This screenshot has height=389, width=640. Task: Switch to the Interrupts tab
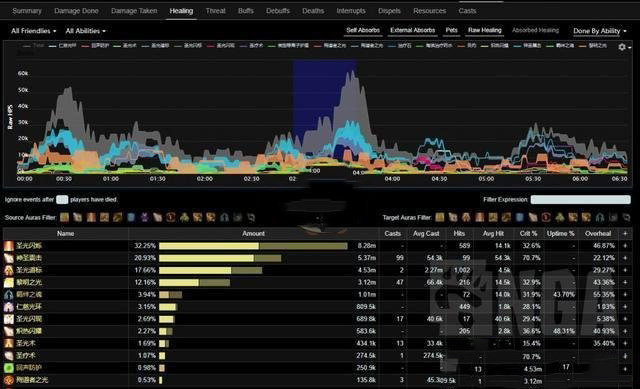pyautogui.click(x=351, y=11)
